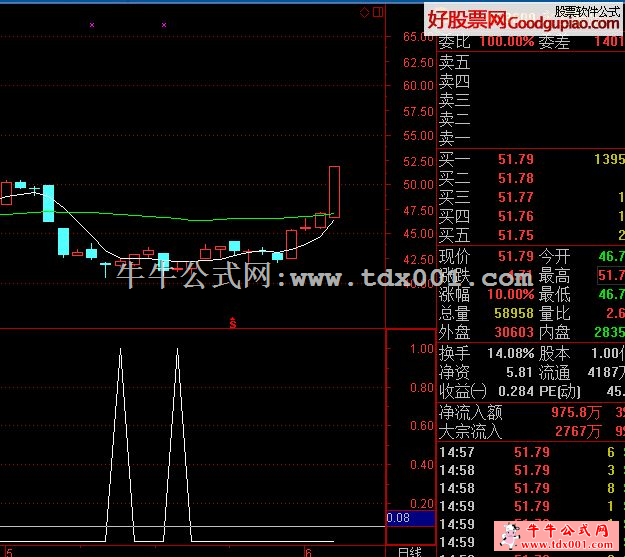Click the 卖一 row label
This screenshot has width=625, height=557.
point(454,139)
